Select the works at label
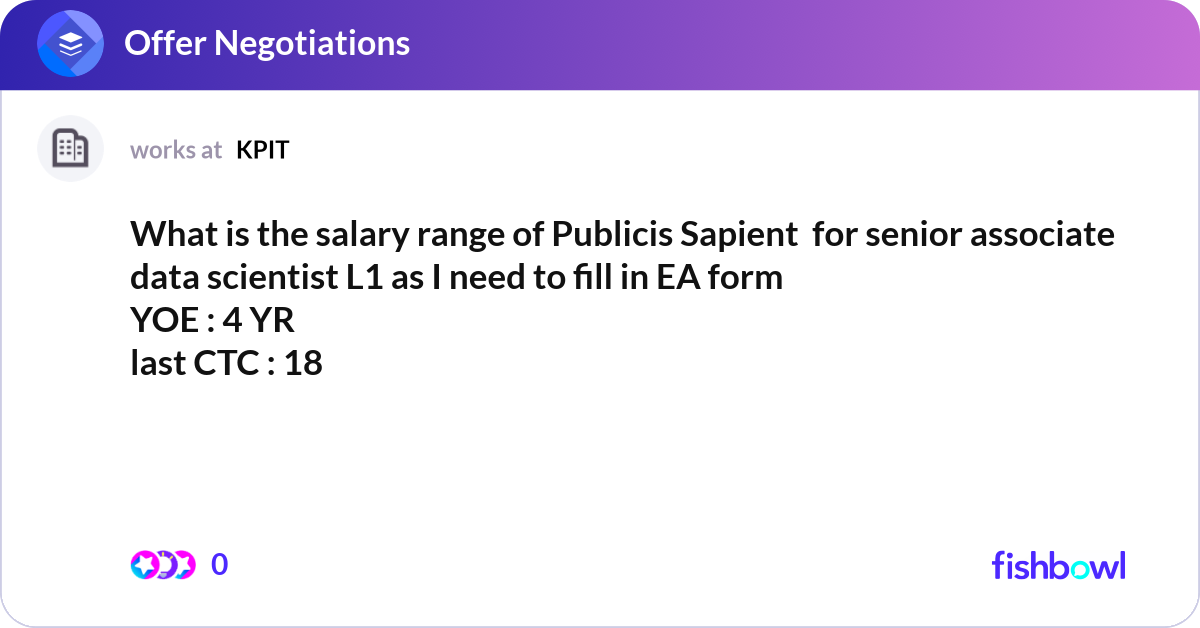The image size is (1200, 628). 176,150
